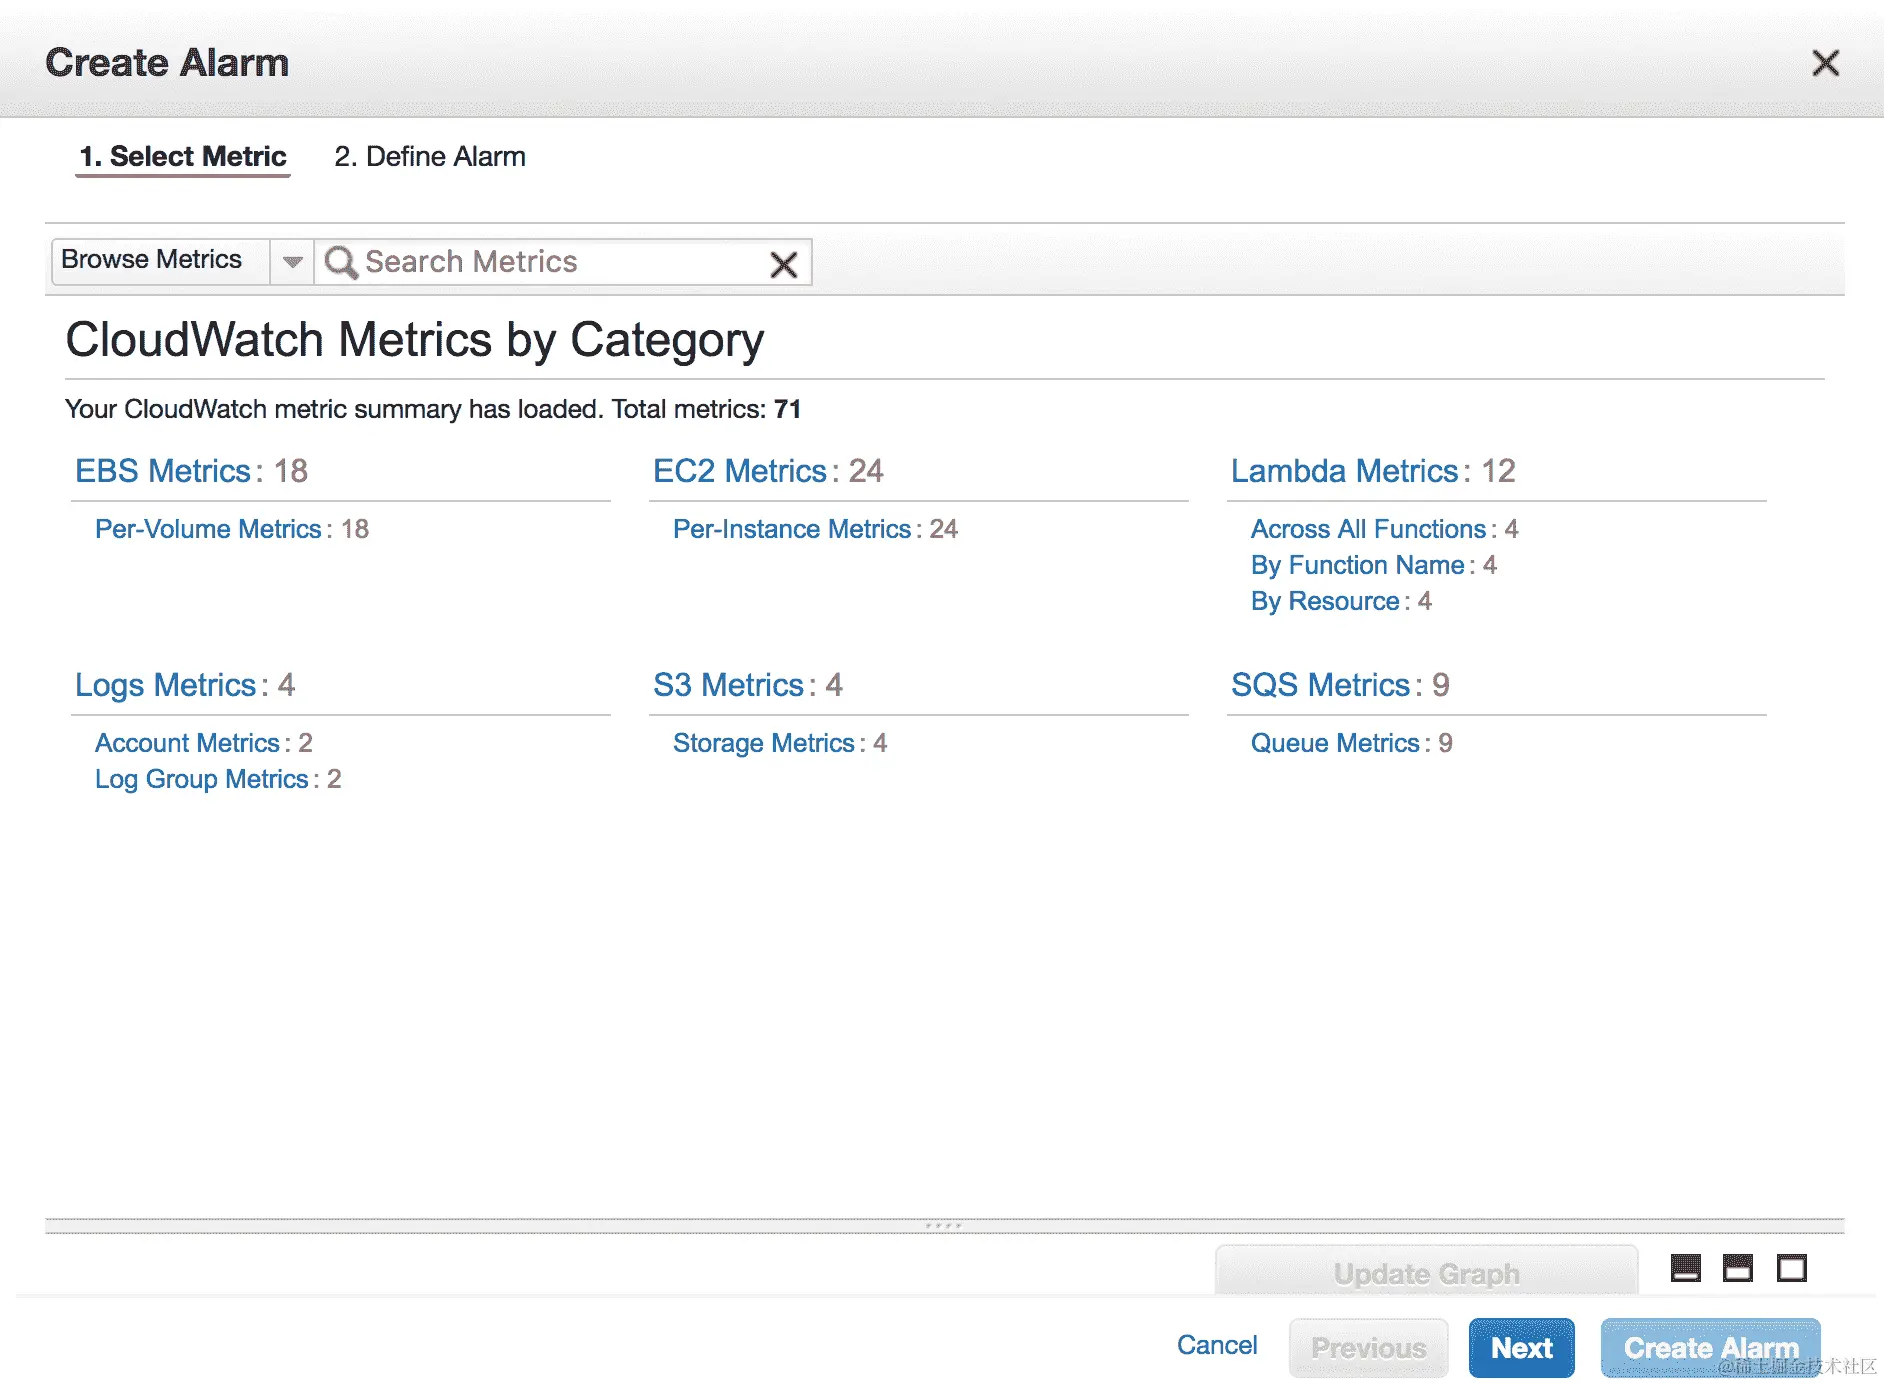Open EBS Metrics category
This screenshot has width=1884, height=1383.
tap(163, 471)
